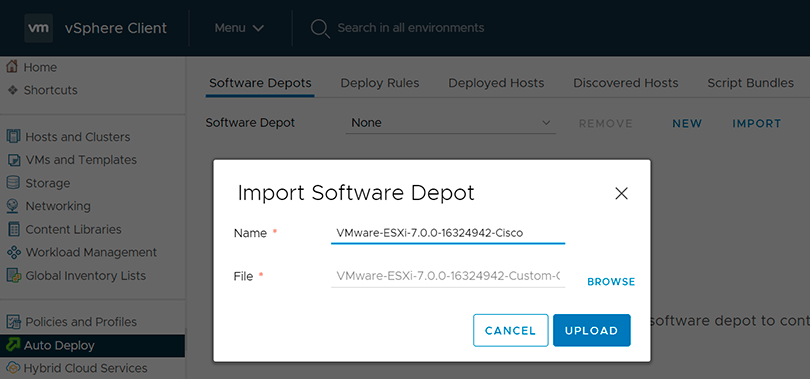Click the Shortcuts diamond icon
This screenshot has height=379, width=810.
click(x=13, y=90)
